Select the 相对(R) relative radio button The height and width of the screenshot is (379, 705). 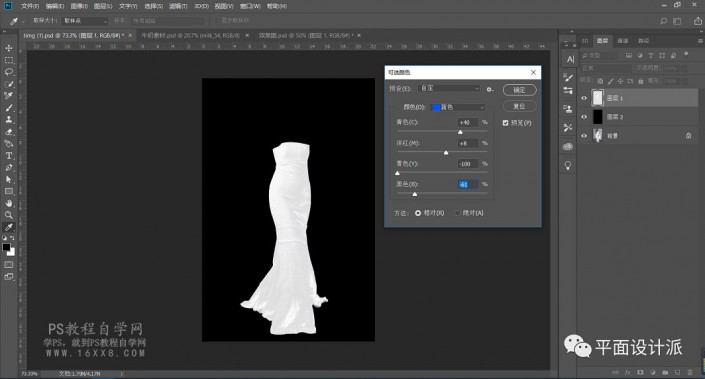coord(418,213)
